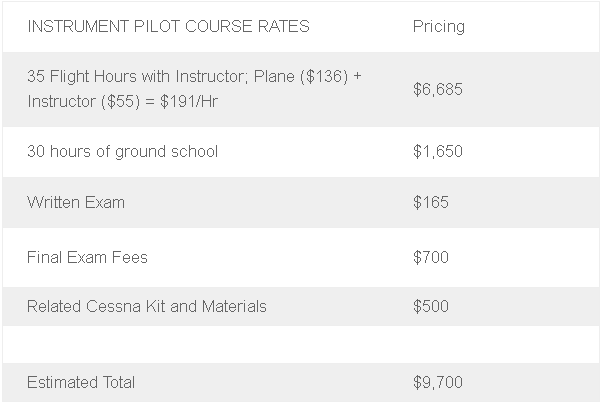Select the Estimated Total label
The height and width of the screenshot is (406, 602).
point(81,383)
